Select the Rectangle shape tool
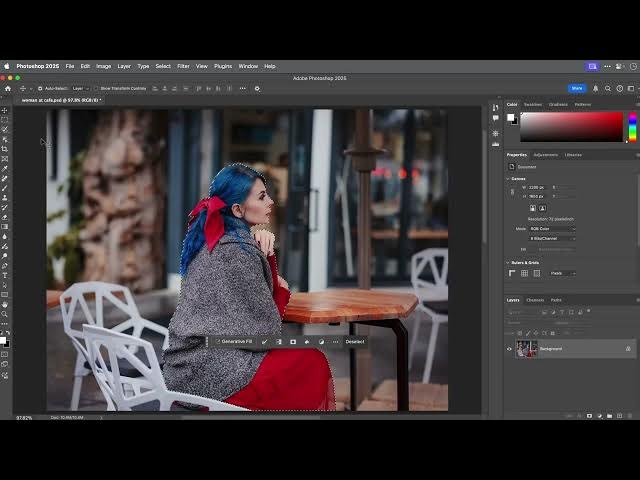640x480 pixels. point(4,295)
